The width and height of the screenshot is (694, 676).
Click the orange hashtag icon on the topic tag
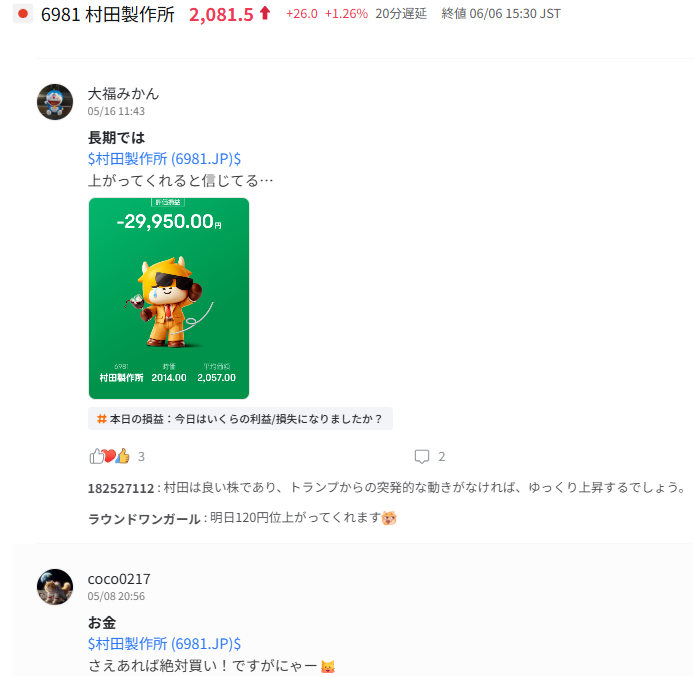[102, 418]
